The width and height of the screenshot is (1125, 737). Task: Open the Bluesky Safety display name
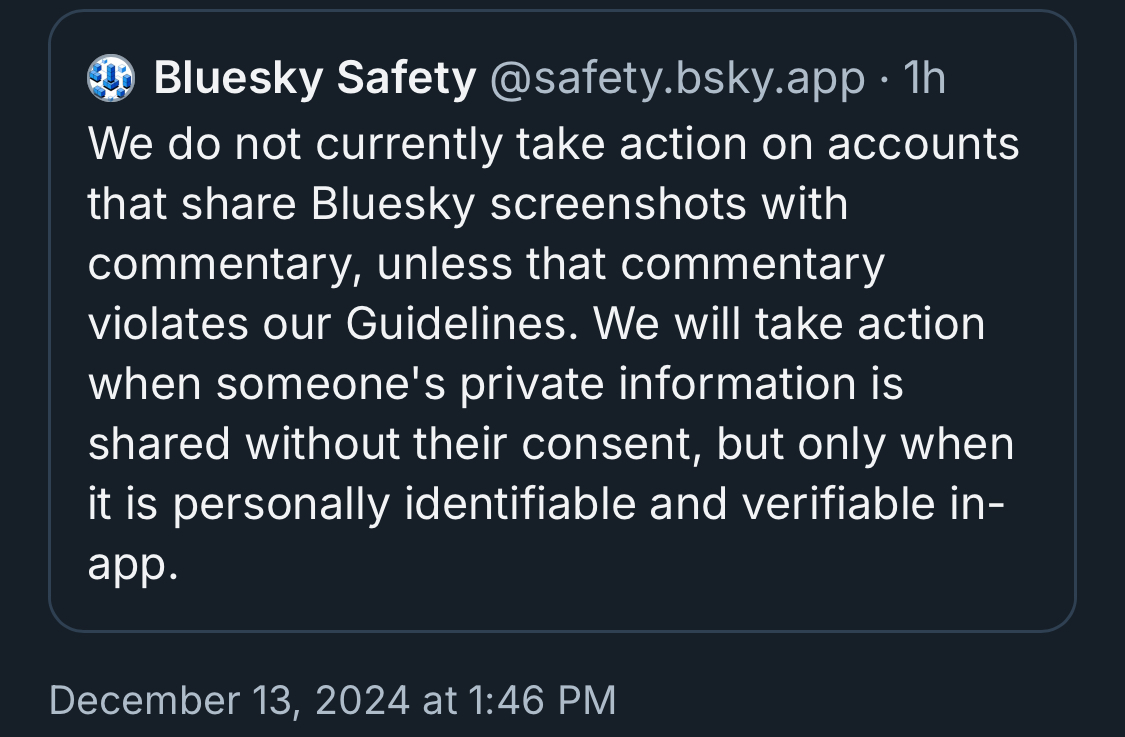pyautogui.click(x=314, y=78)
